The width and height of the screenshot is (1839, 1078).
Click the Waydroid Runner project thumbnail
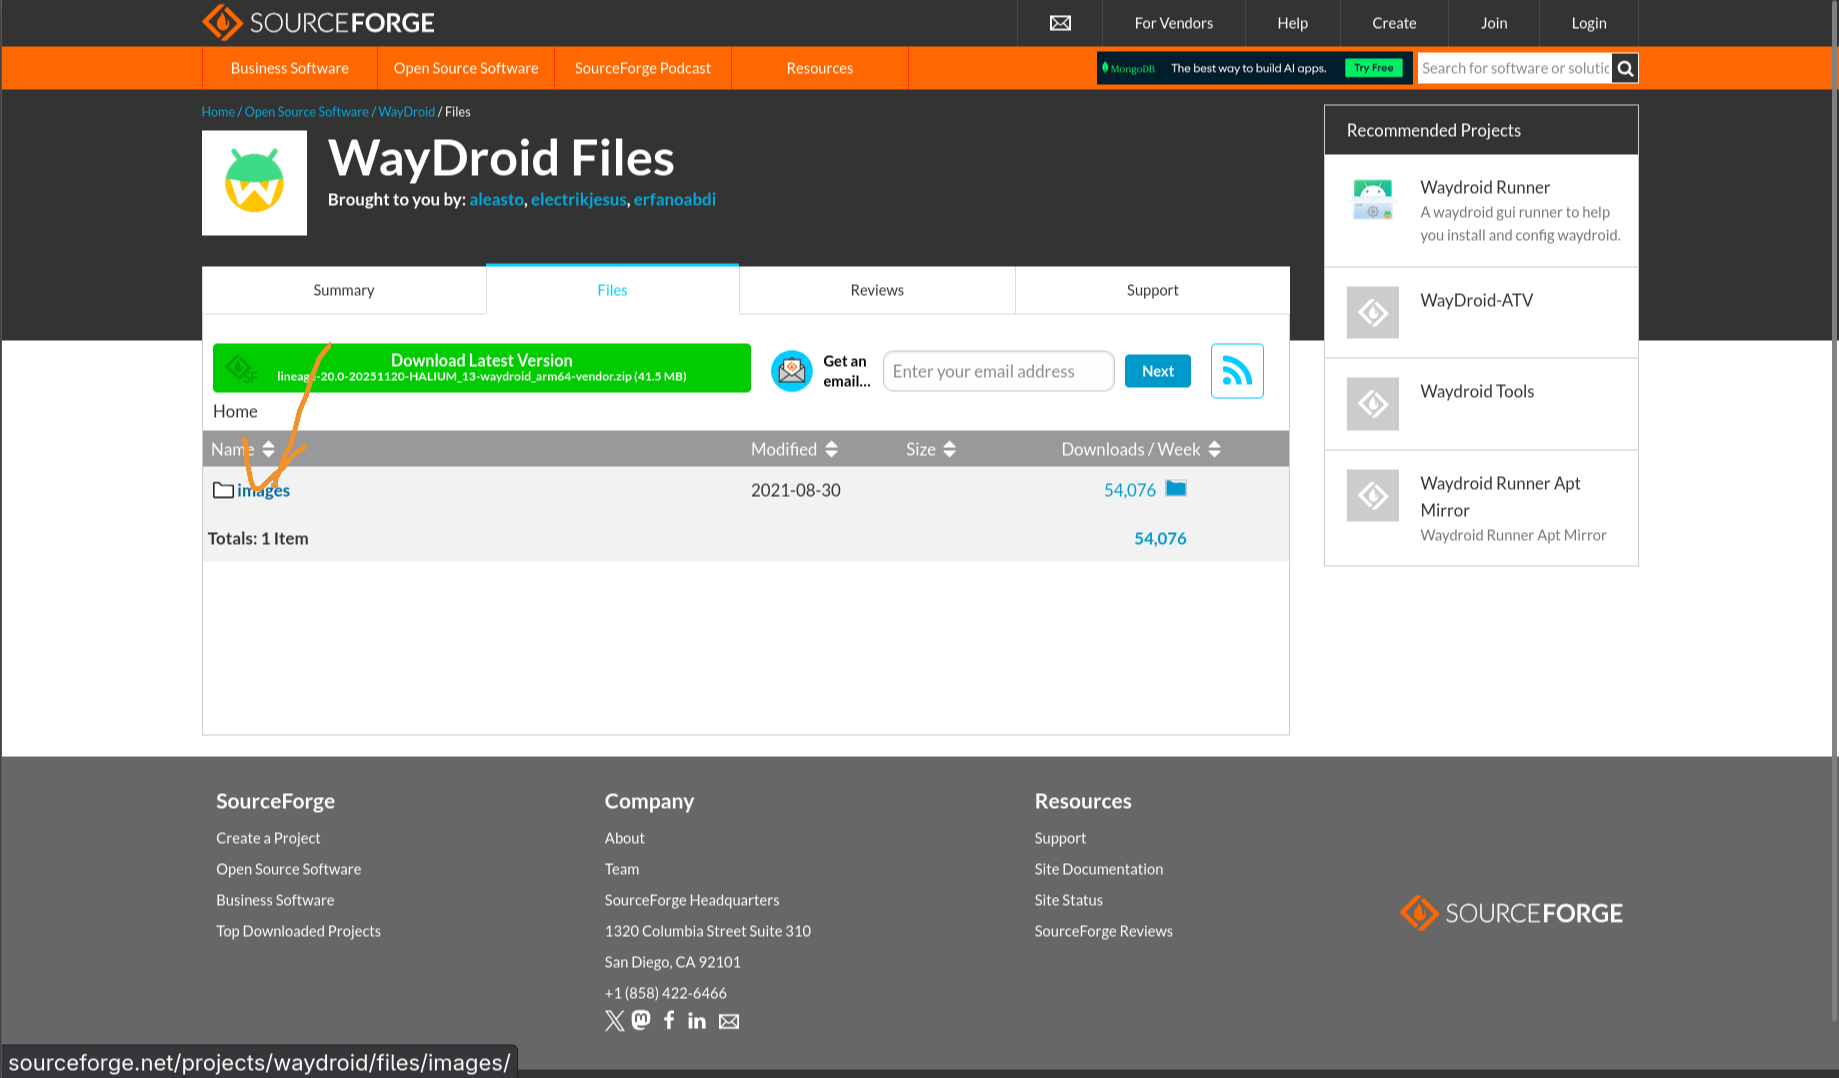(1373, 199)
